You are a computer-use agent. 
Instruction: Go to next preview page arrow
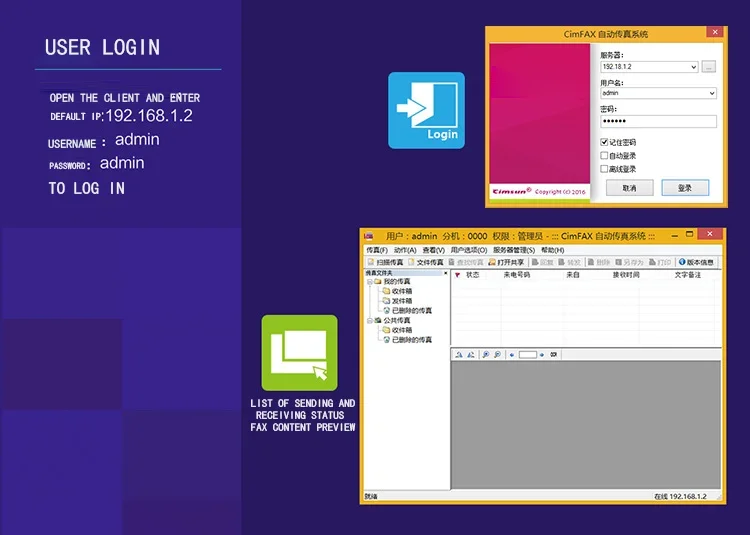click(x=542, y=355)
